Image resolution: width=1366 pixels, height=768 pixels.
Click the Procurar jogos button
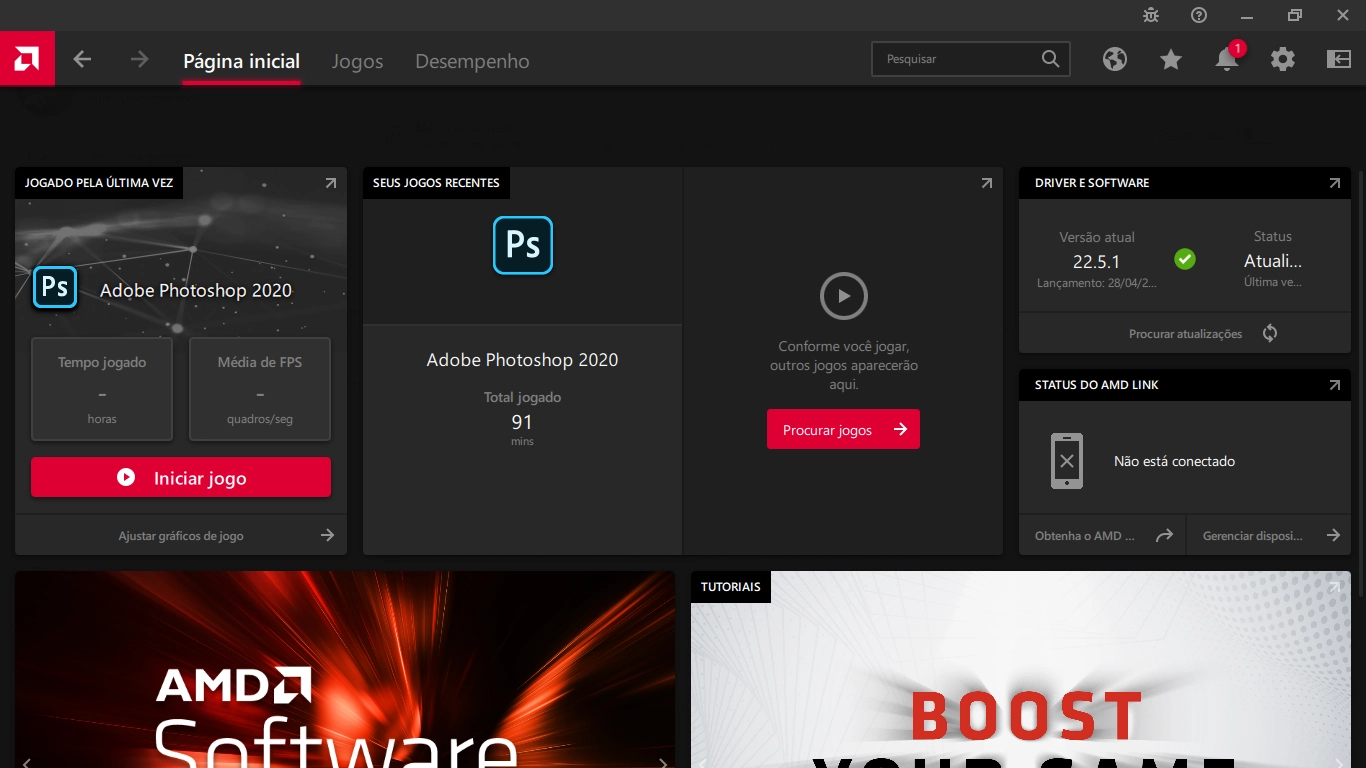pos(843,429)
